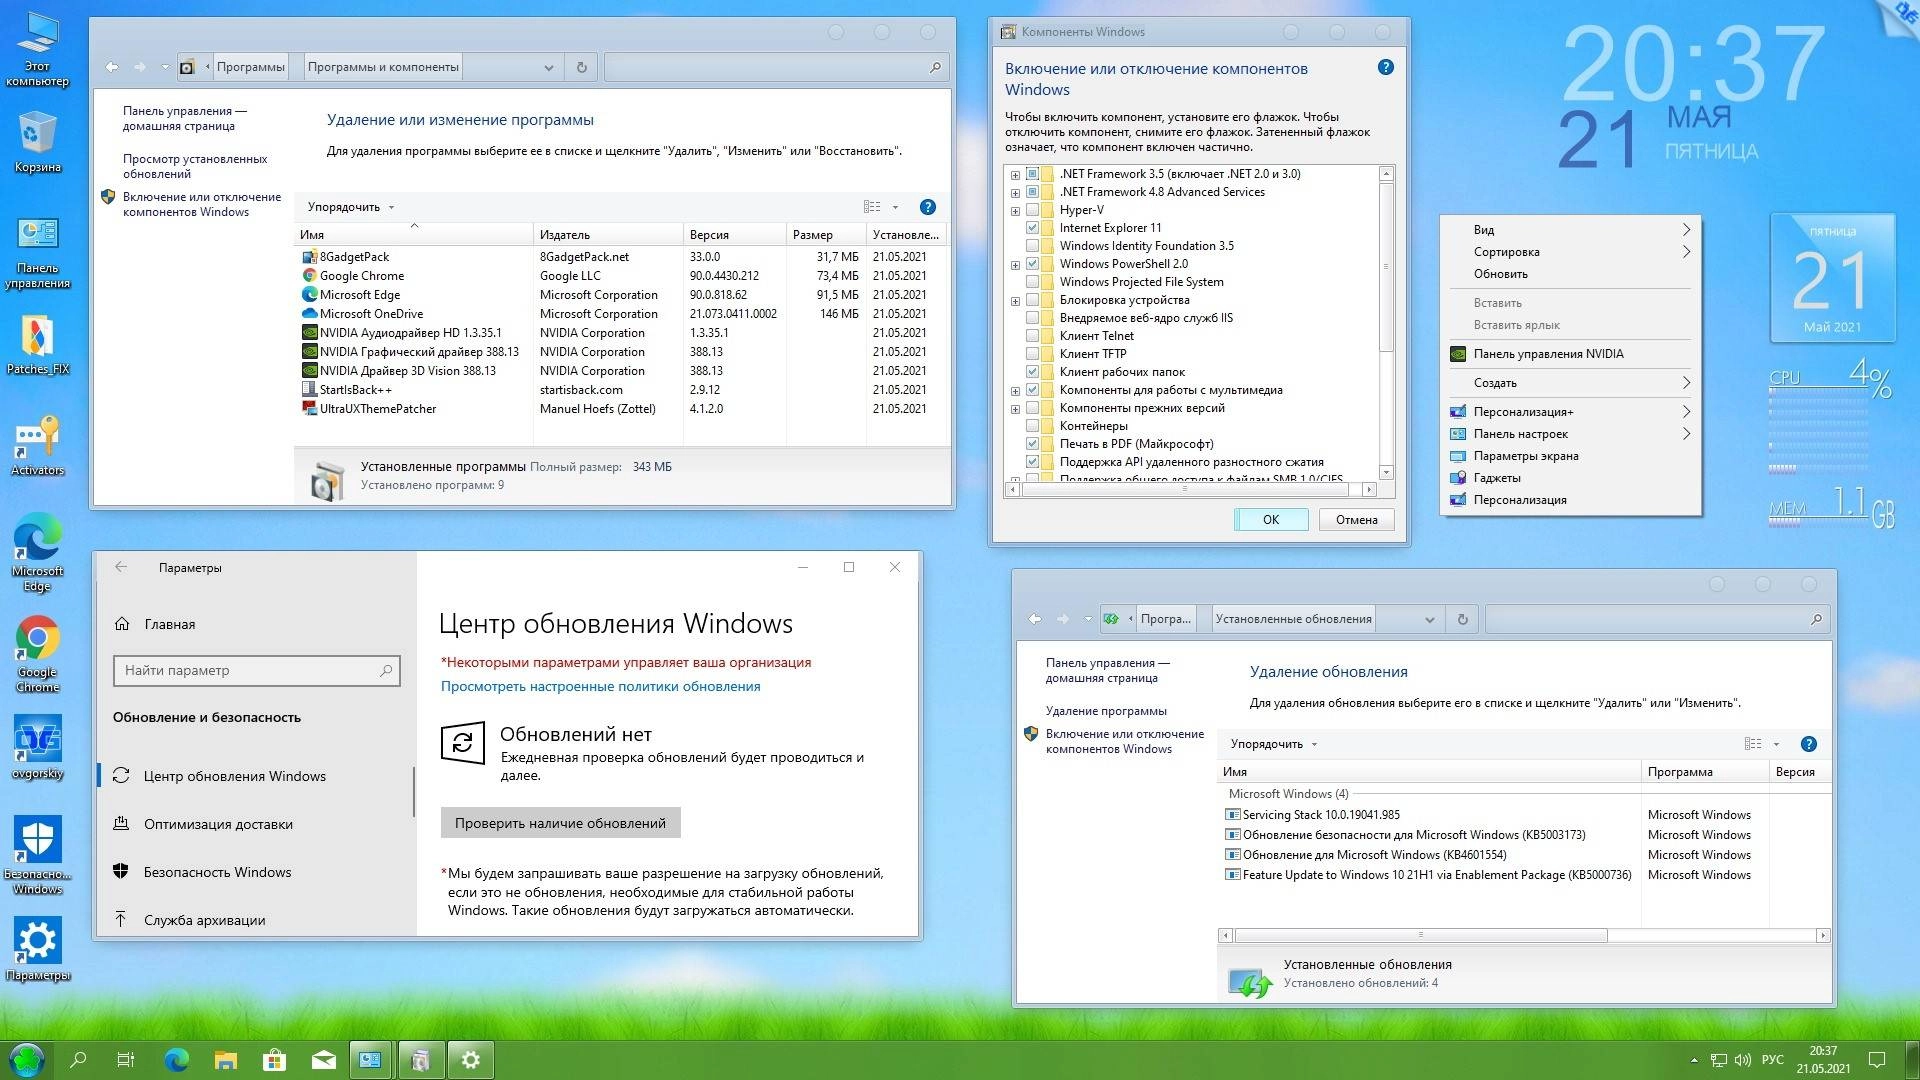Screen dimensions: 1920x1080
Task: Open Параметры desktop shortcut
Action: click(37, 950)
